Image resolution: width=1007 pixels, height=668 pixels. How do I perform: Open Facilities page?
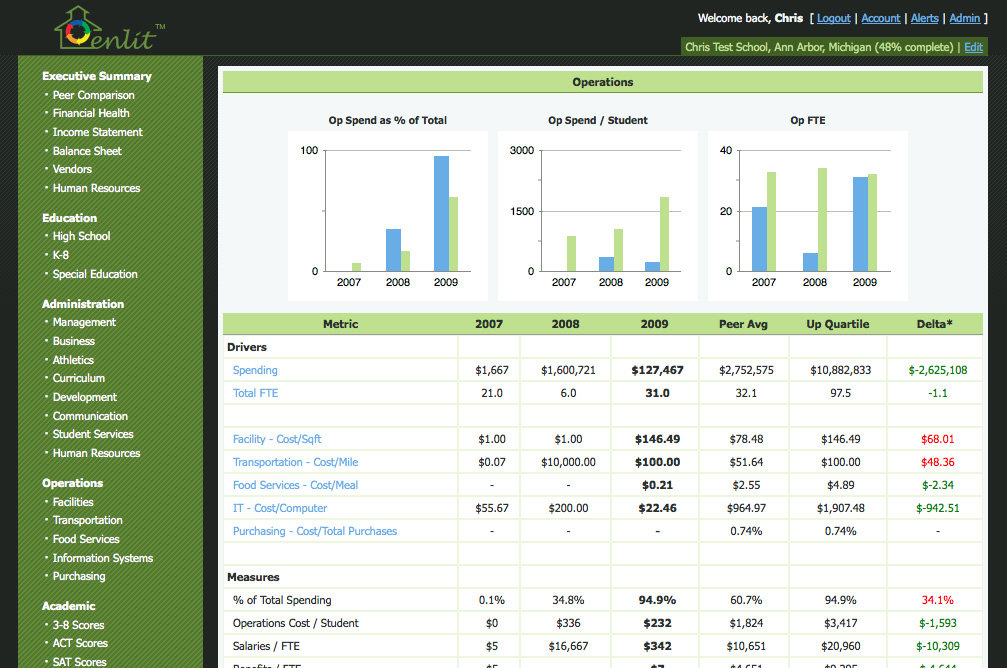73,502
